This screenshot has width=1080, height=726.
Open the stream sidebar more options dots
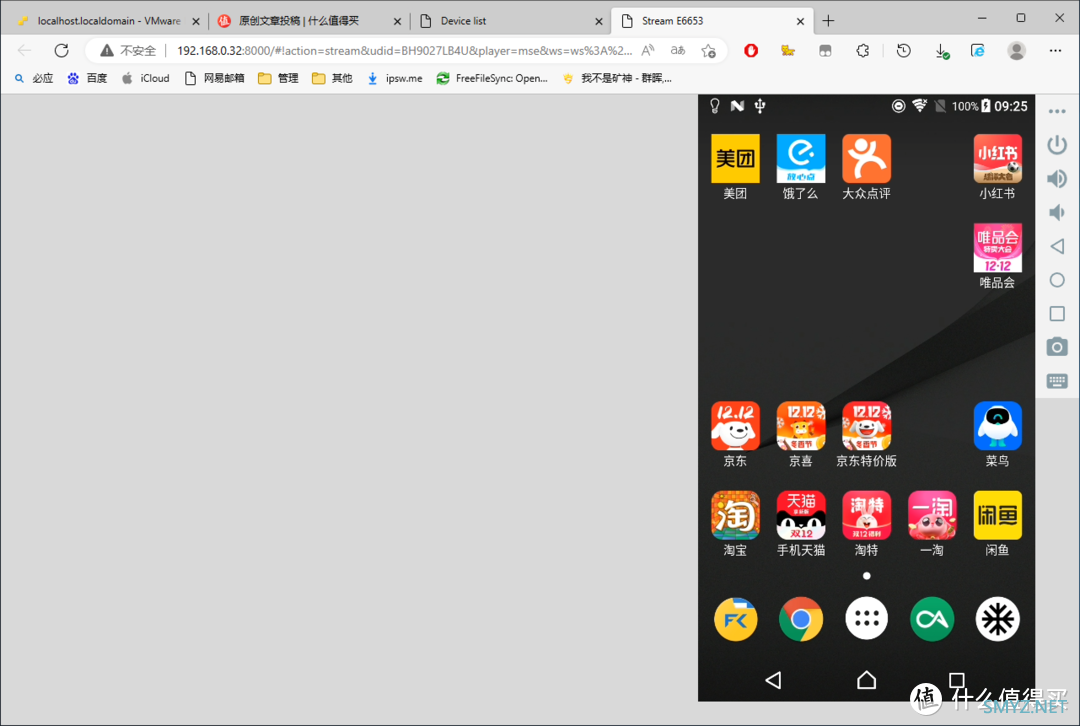(1057, 112)
